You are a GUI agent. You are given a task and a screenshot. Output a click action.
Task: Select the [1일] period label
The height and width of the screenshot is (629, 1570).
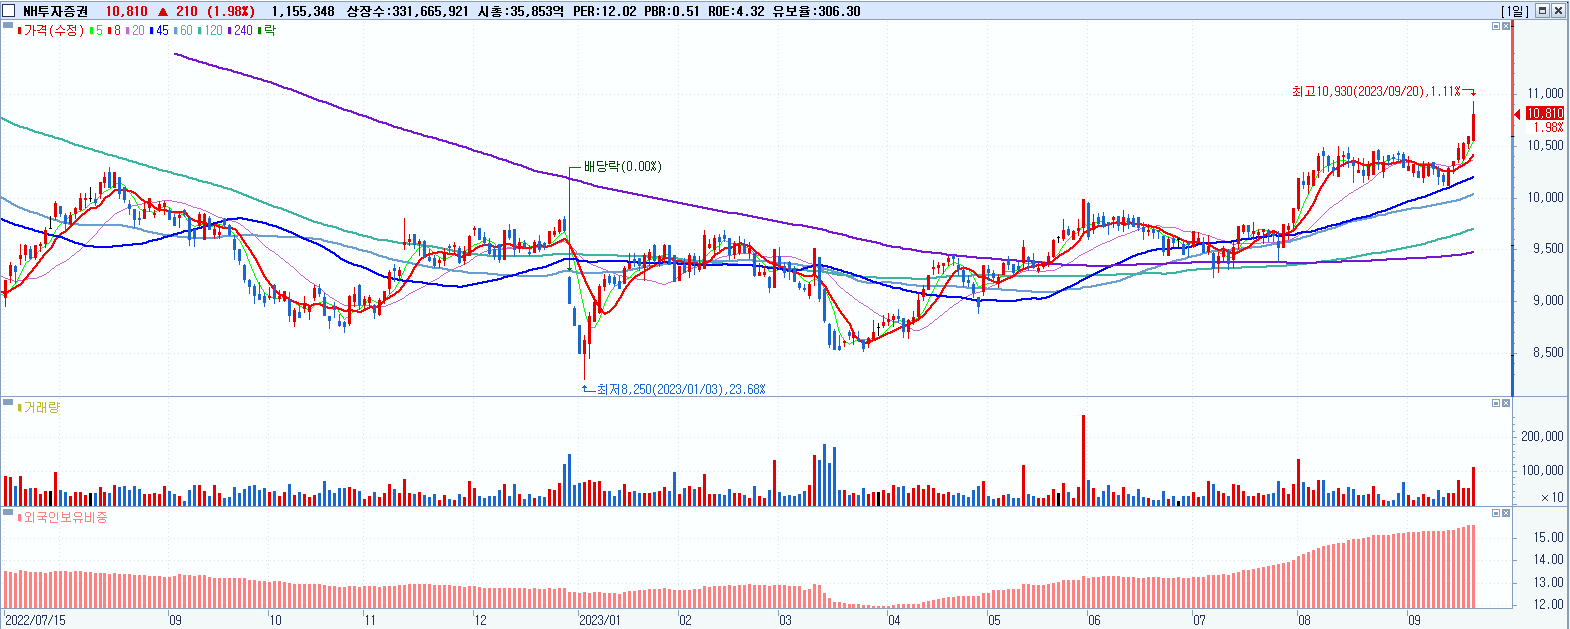tap(1515, 11)
